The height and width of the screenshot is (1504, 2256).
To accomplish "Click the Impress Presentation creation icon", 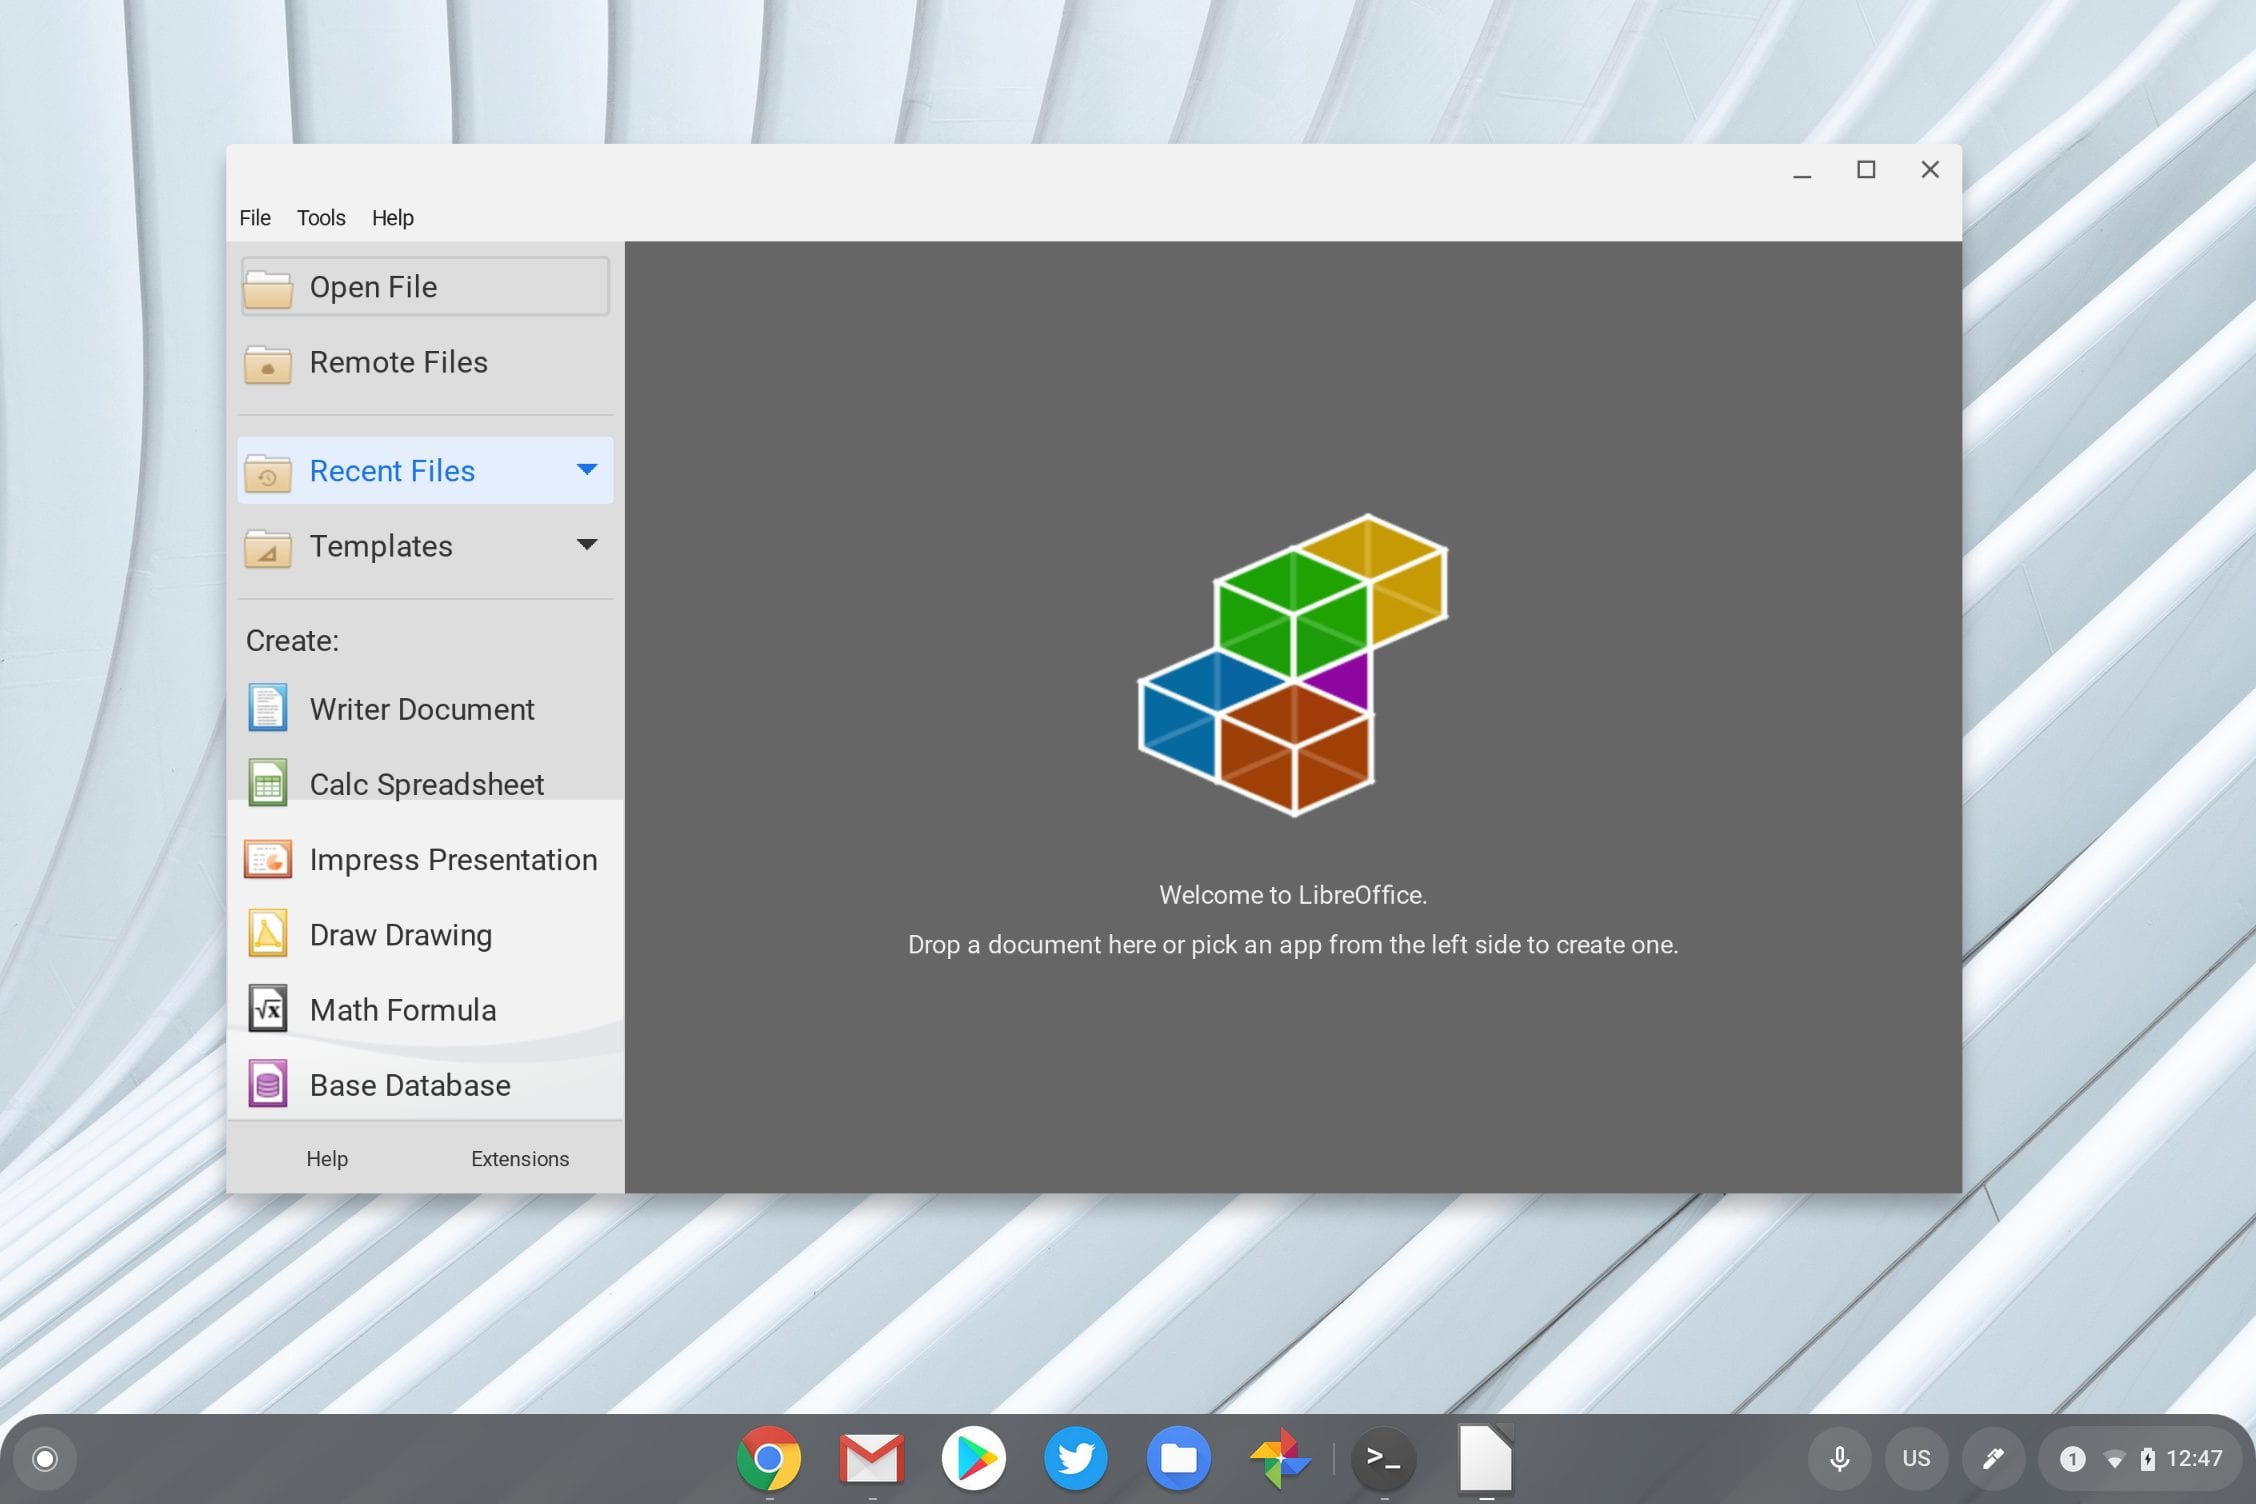I will [267, 859].
